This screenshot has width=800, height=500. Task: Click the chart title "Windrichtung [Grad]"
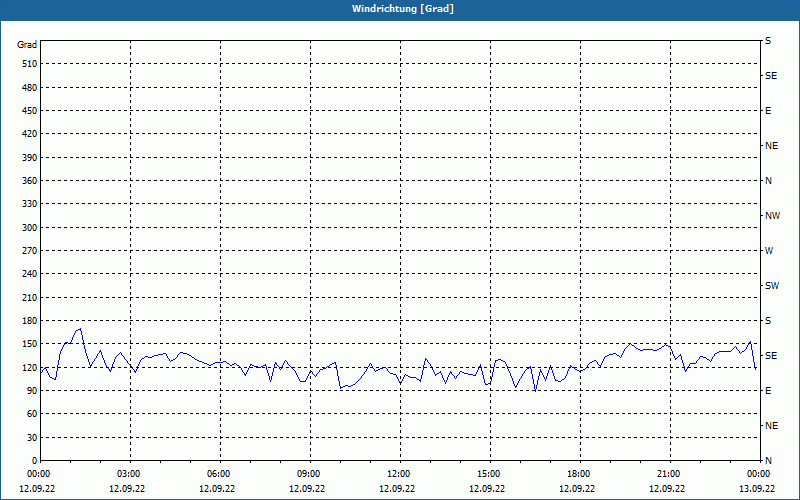click(x=403, y=9)
